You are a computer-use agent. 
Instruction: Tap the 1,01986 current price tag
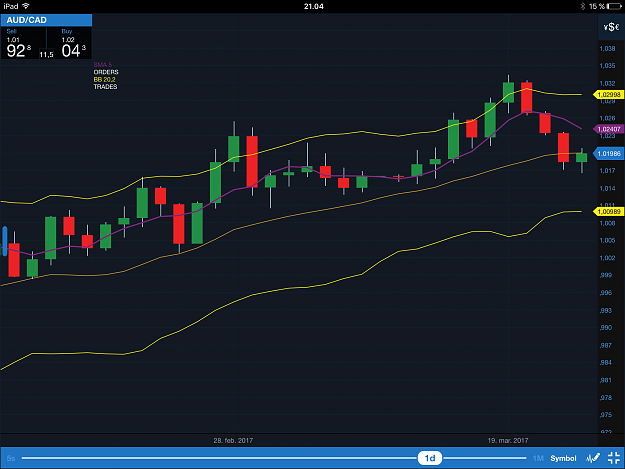point(609,153)
